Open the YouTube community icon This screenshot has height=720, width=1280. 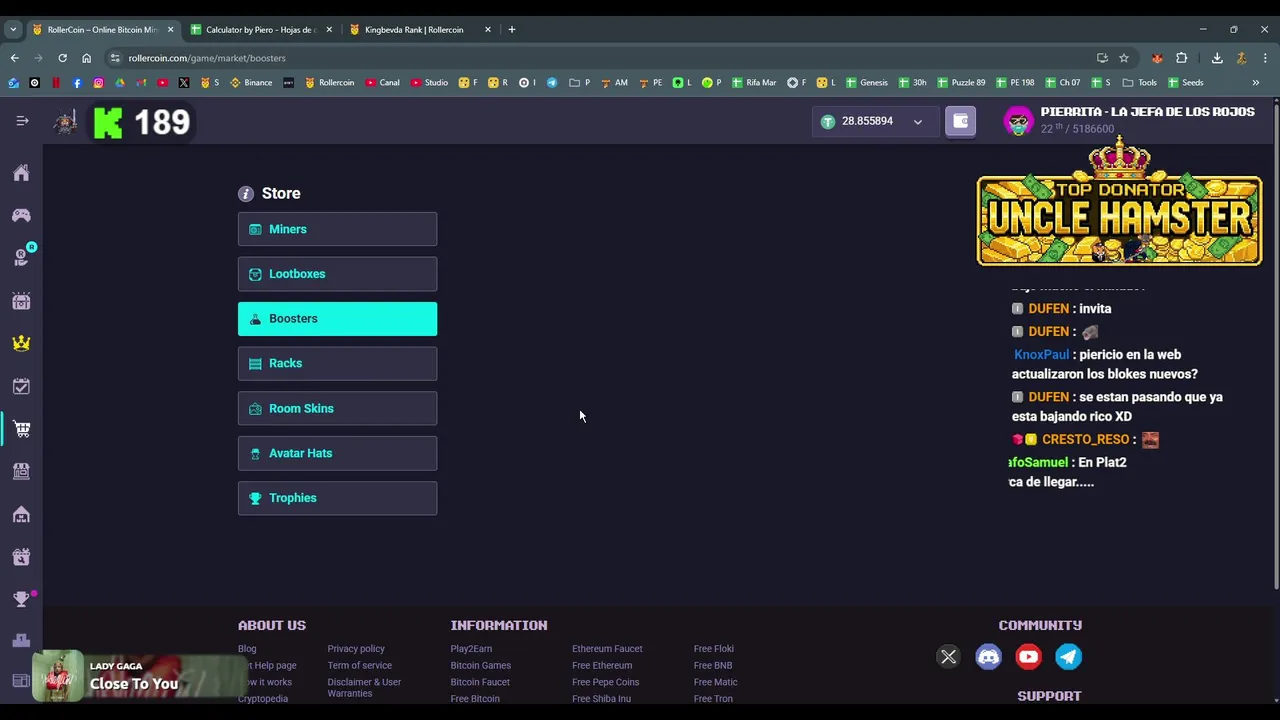1028,657
